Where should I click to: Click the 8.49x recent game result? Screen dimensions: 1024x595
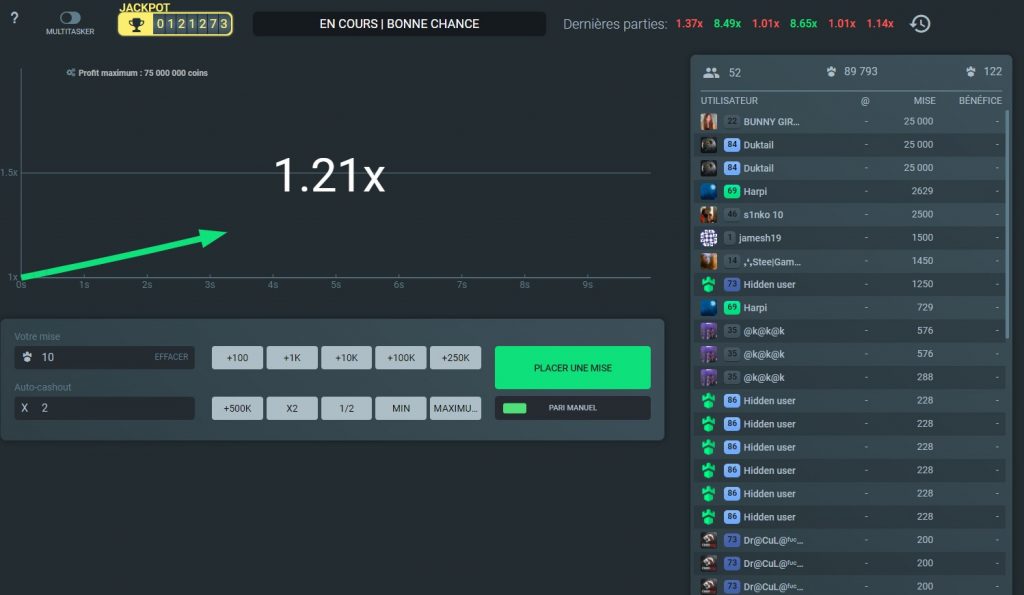(x=727, y=23)
